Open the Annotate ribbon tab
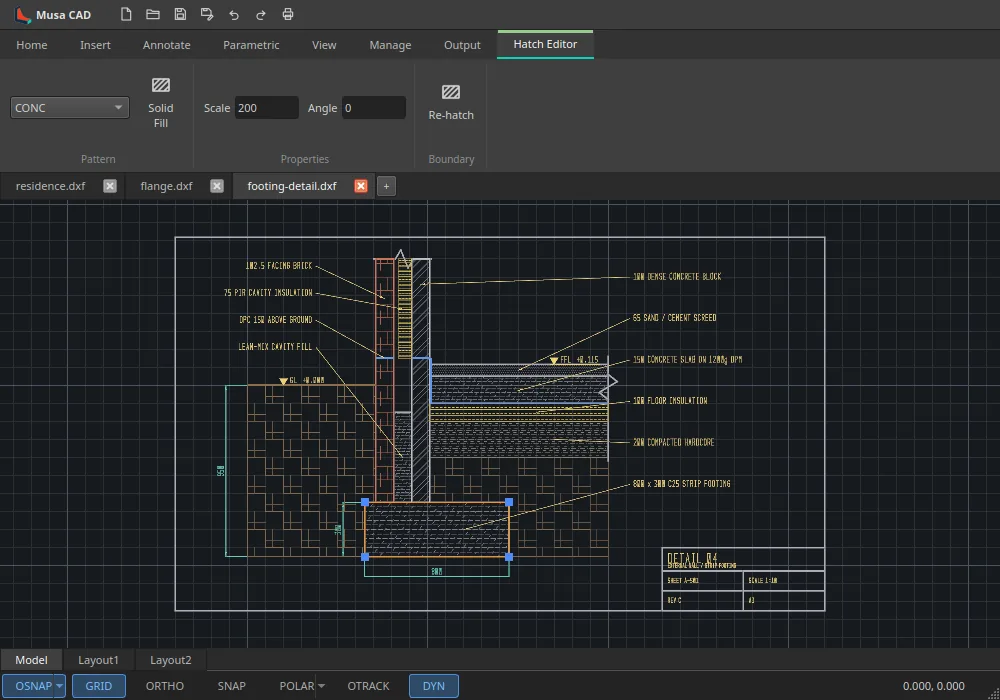This screenshot has height=700, width=1000. pos(166,45)
